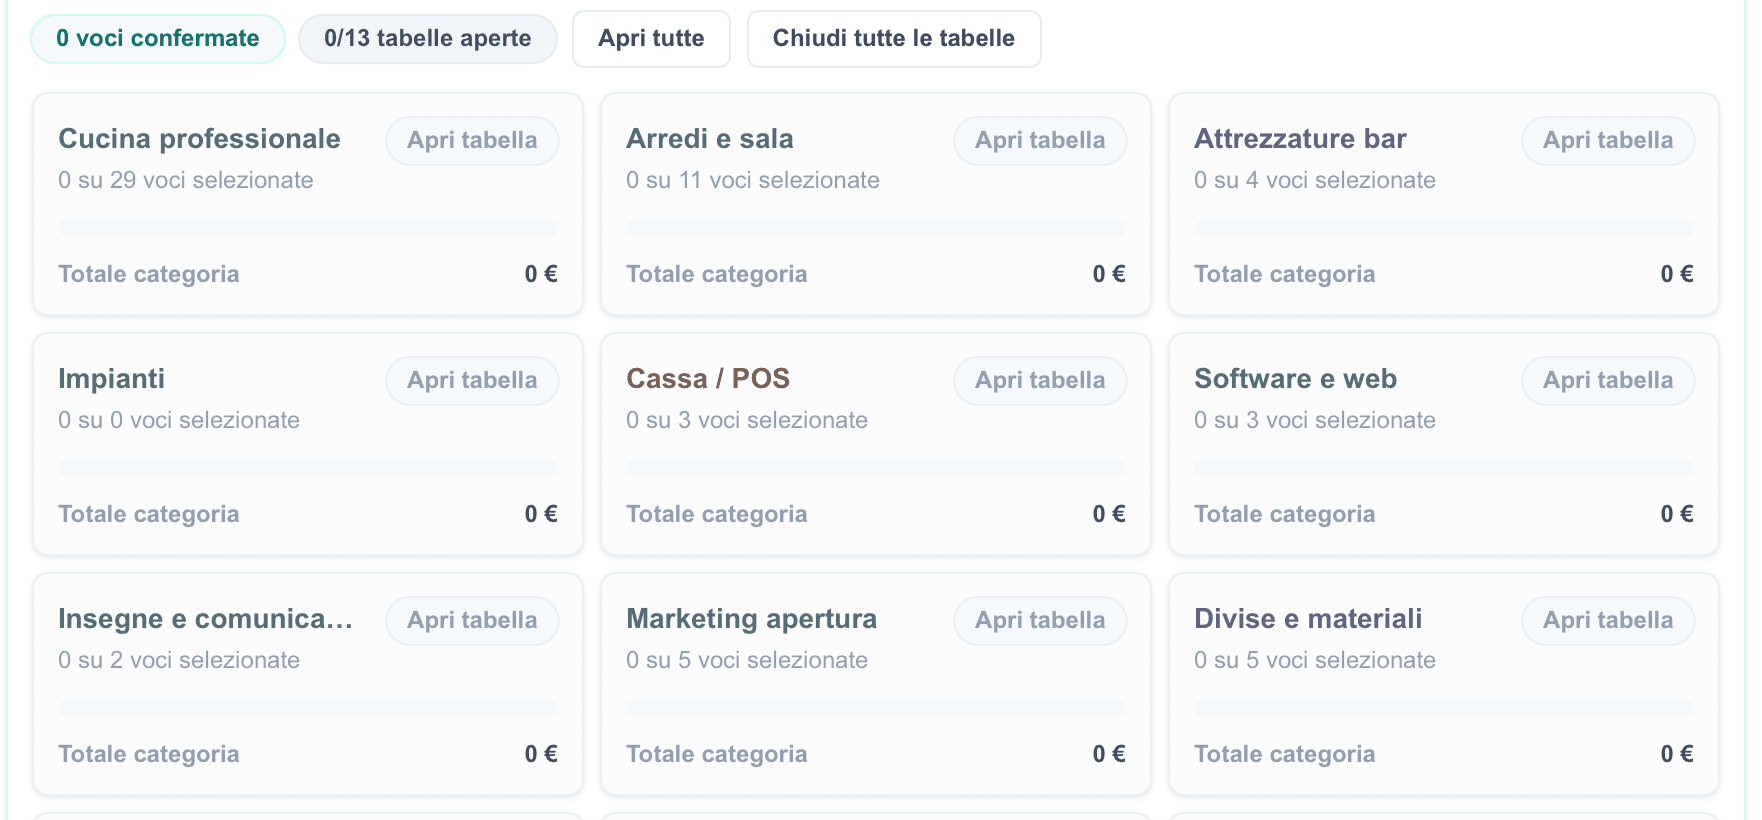The image size is (1762, 820).
Task: Select the 'Software e web' card title
Action: 1295,379
